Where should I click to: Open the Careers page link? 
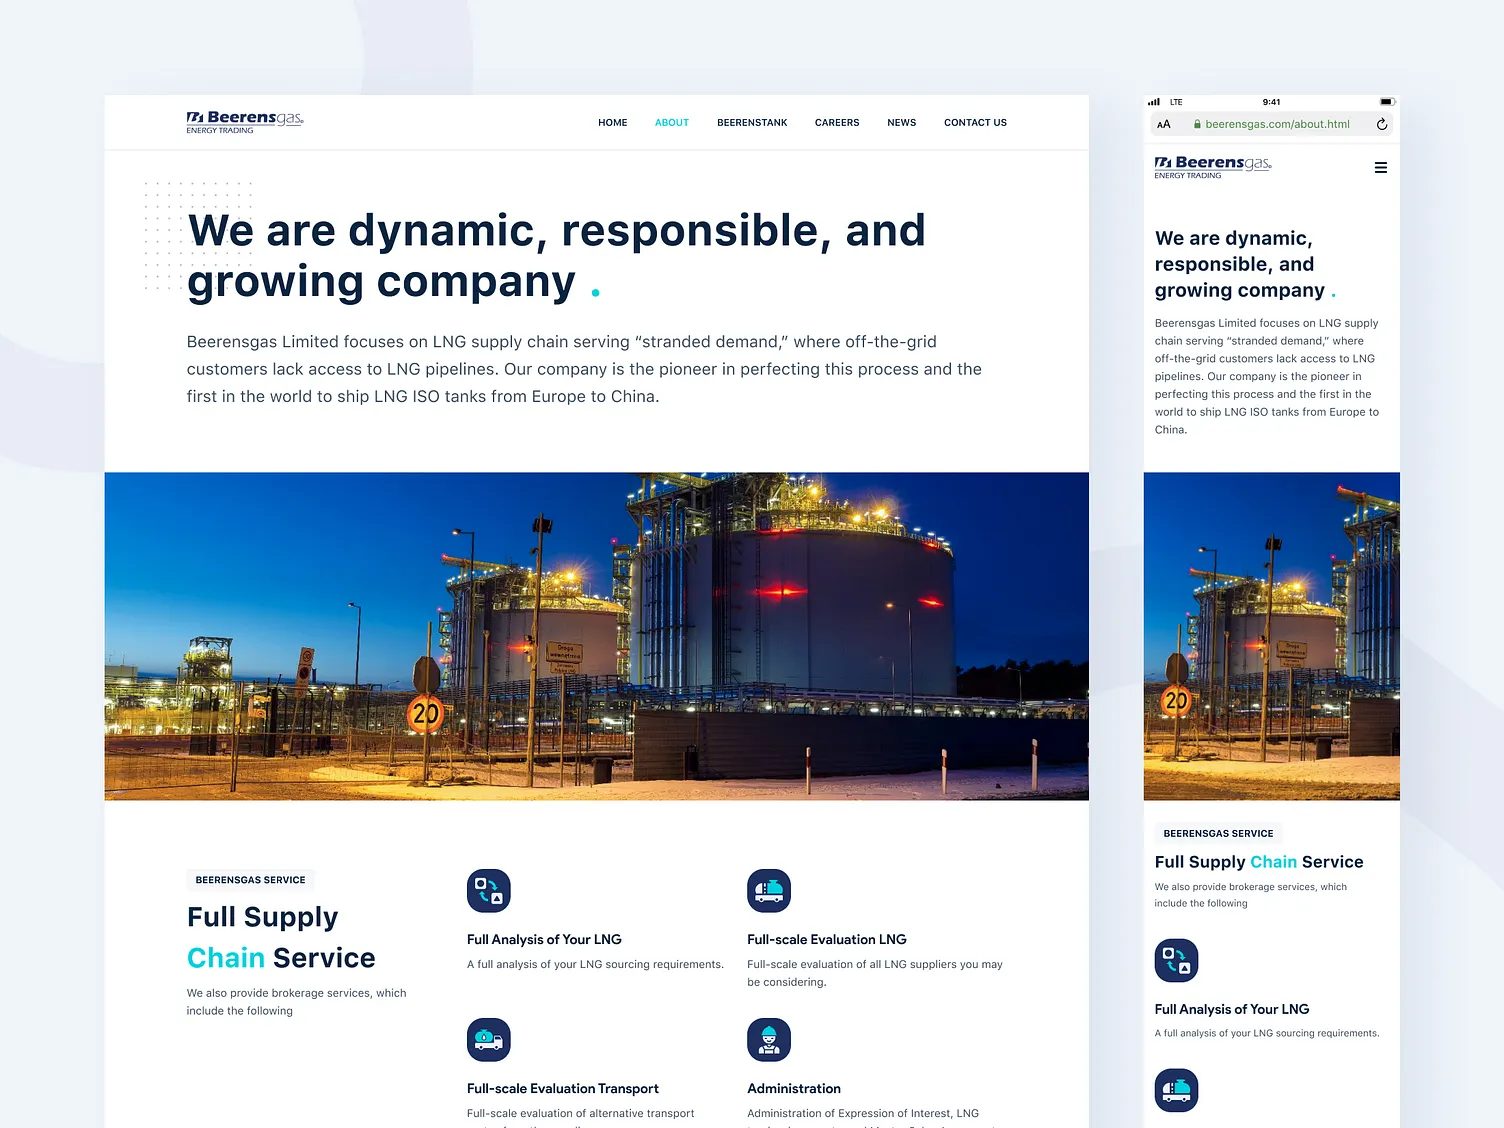tap(837, 123)
